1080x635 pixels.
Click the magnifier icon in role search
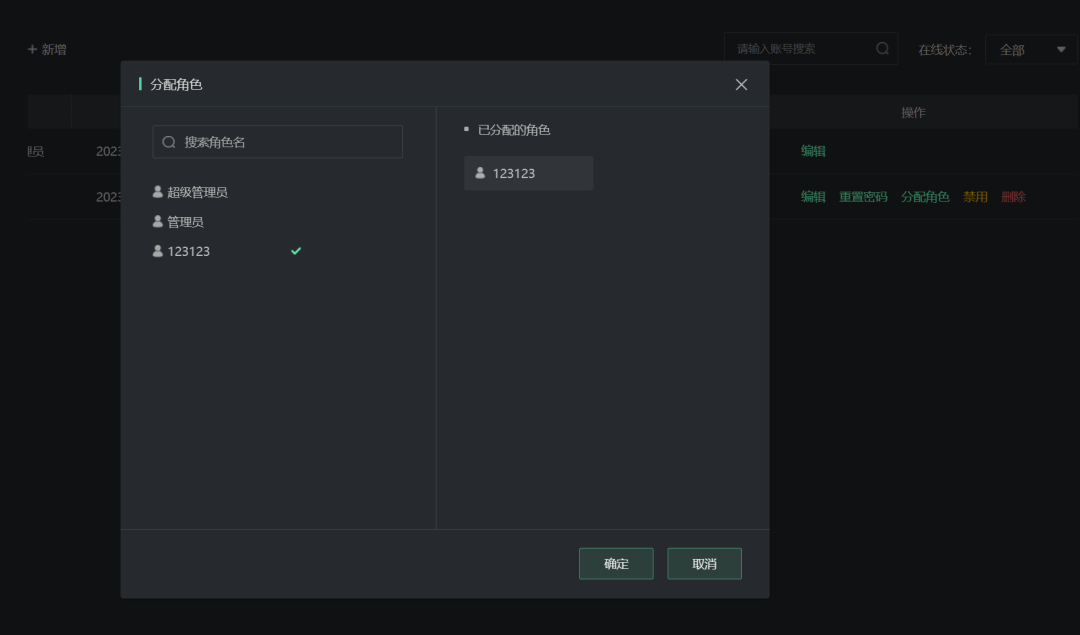coord(169,142)
